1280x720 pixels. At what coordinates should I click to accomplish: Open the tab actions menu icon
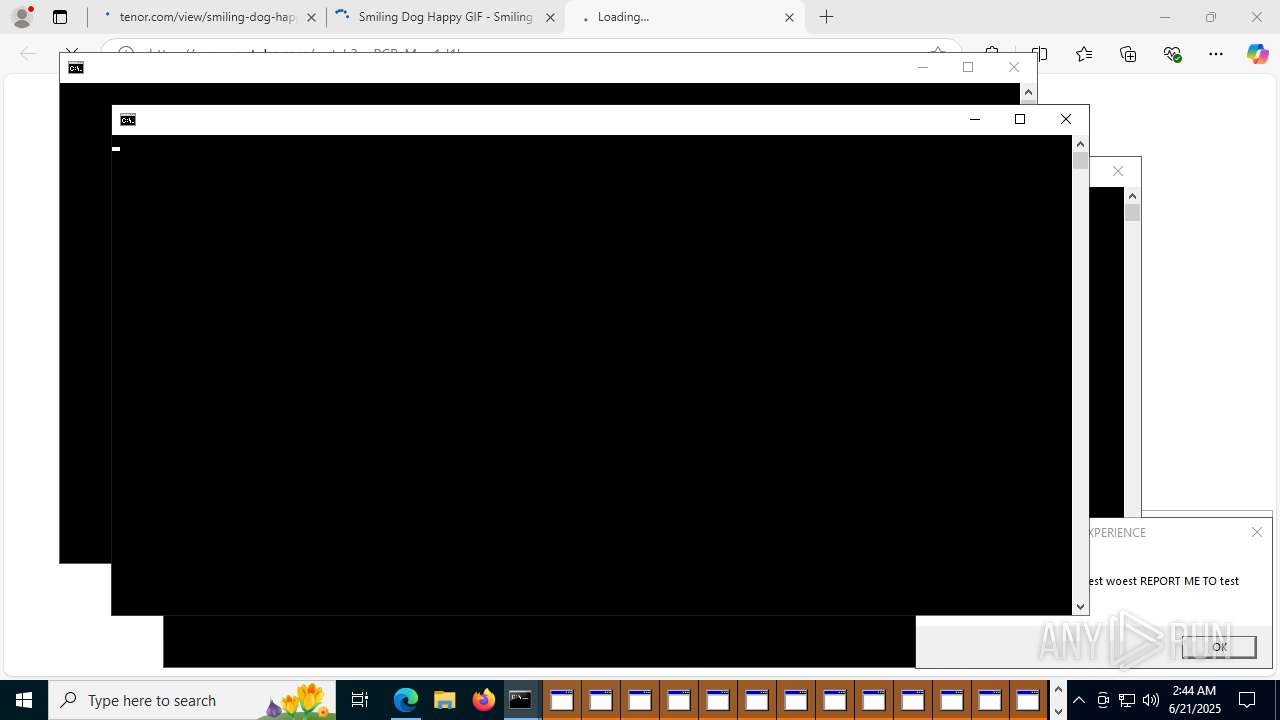tap(60, 17)
